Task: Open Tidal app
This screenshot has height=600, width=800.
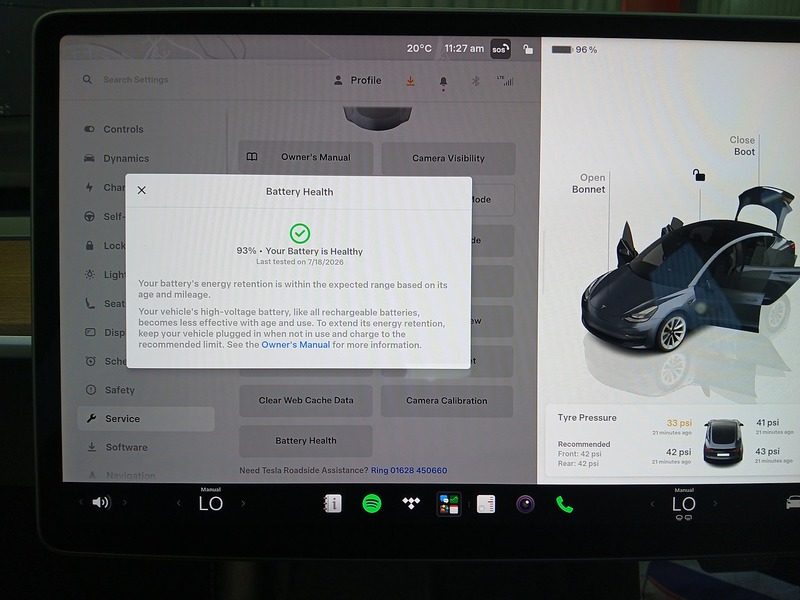Action: click(x=411, y=504)
